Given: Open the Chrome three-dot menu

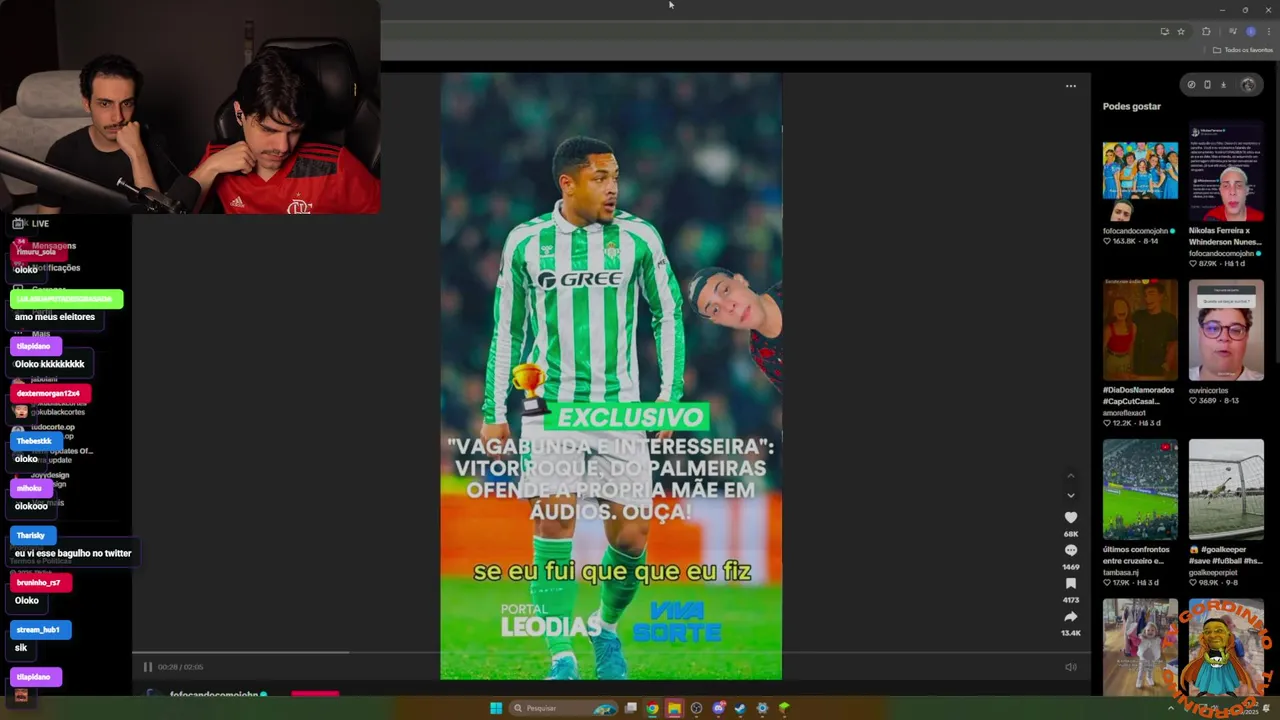Looking at the screenshot, I should point(1268,32).
